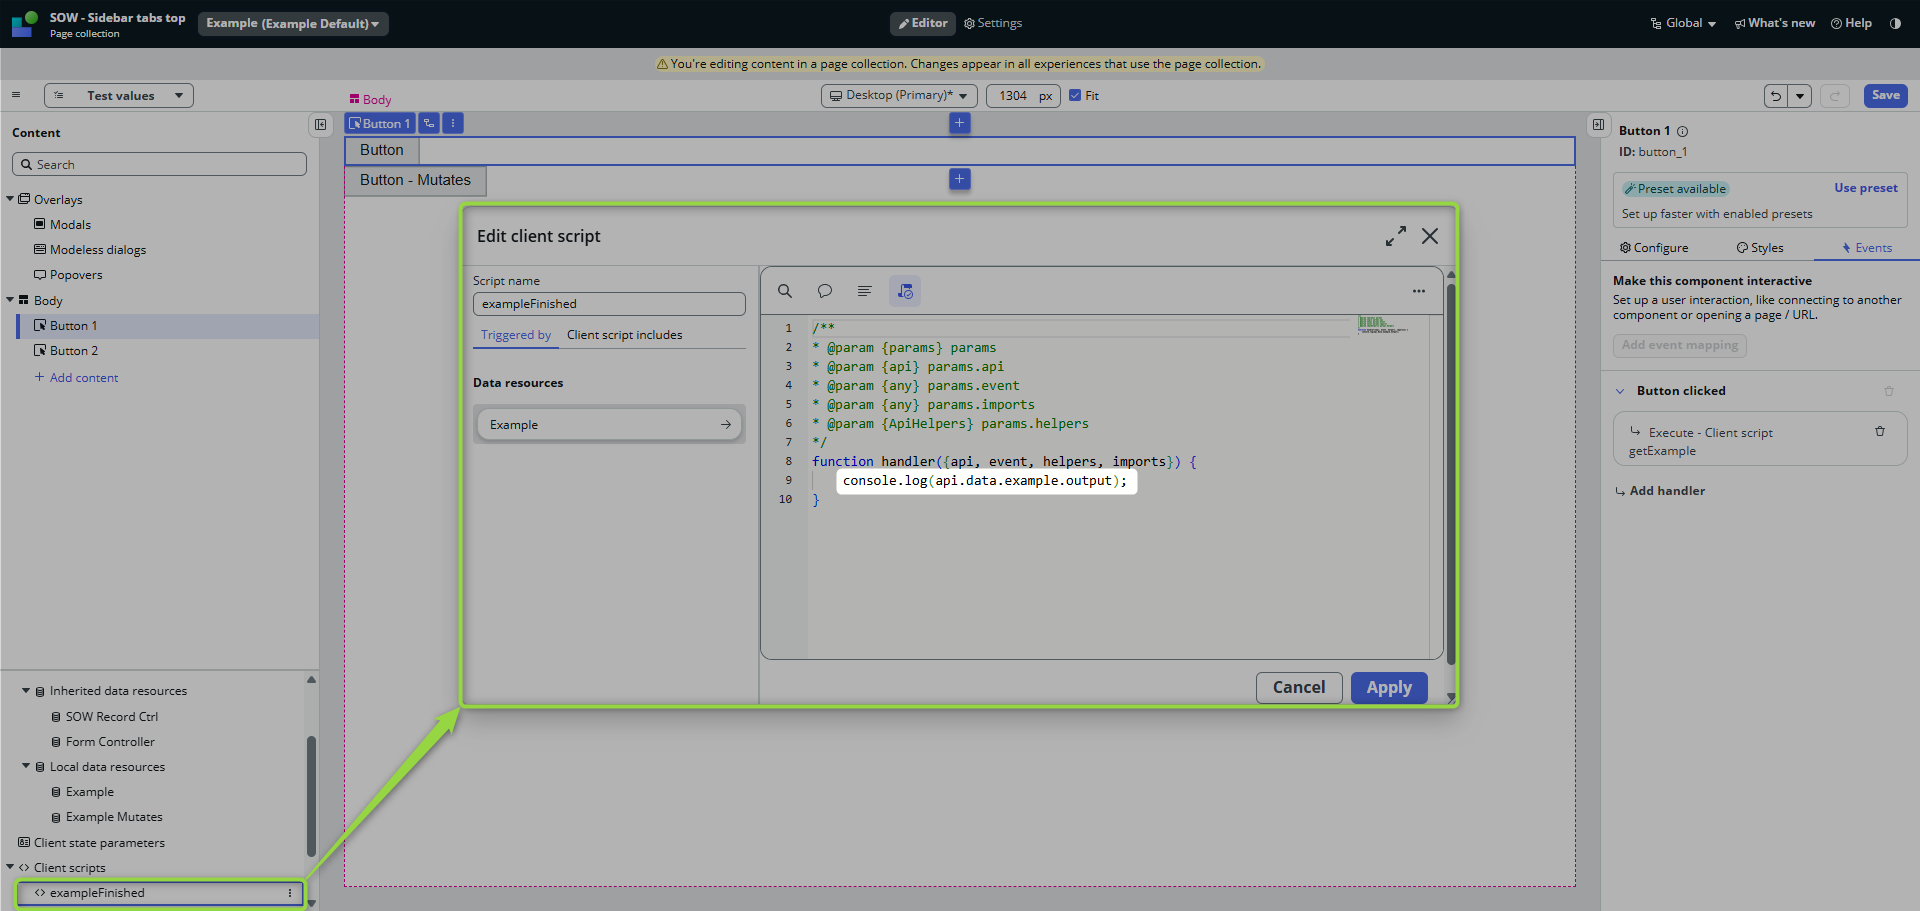Open the Desktop (Primary) viewport dropdown

click(898, 96)
